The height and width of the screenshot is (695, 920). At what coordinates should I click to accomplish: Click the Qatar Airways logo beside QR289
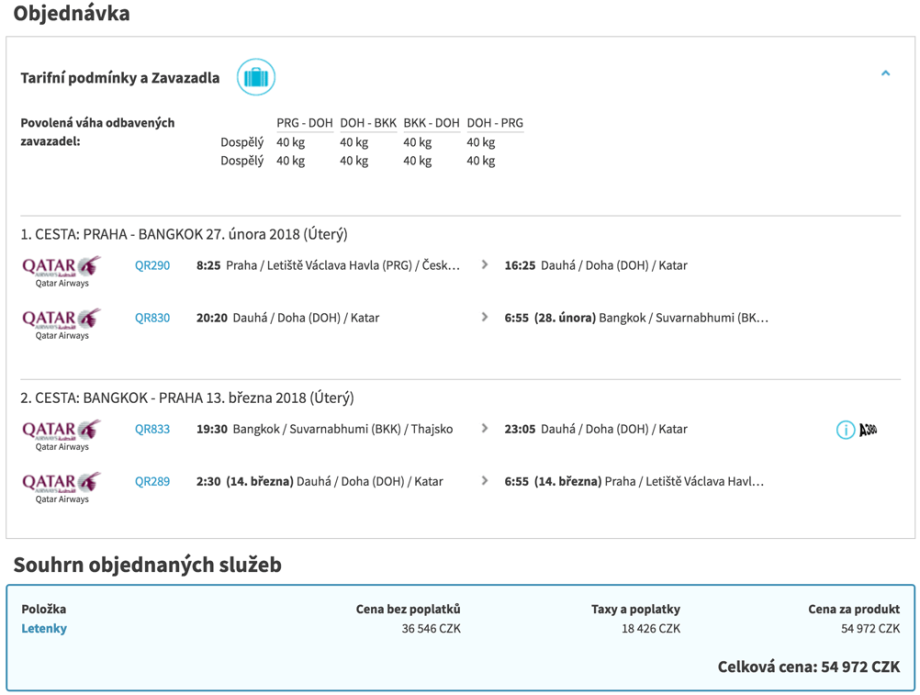coord(62,486)
